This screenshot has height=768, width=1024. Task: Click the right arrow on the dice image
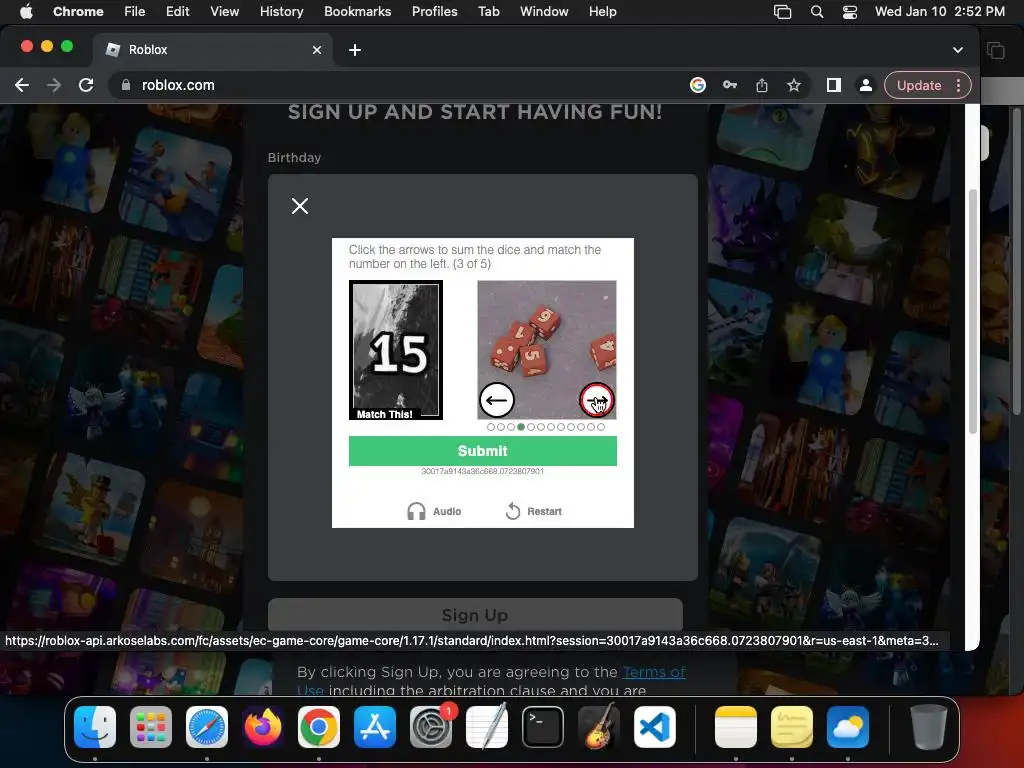(596, 400)
